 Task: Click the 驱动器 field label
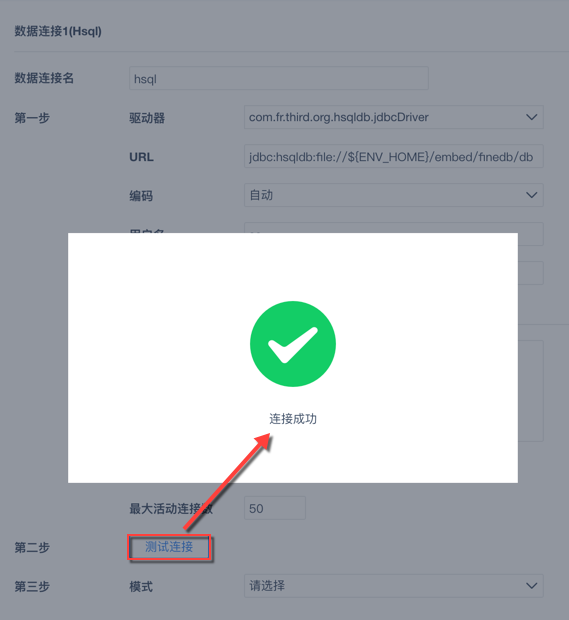(x=147, y=118)
